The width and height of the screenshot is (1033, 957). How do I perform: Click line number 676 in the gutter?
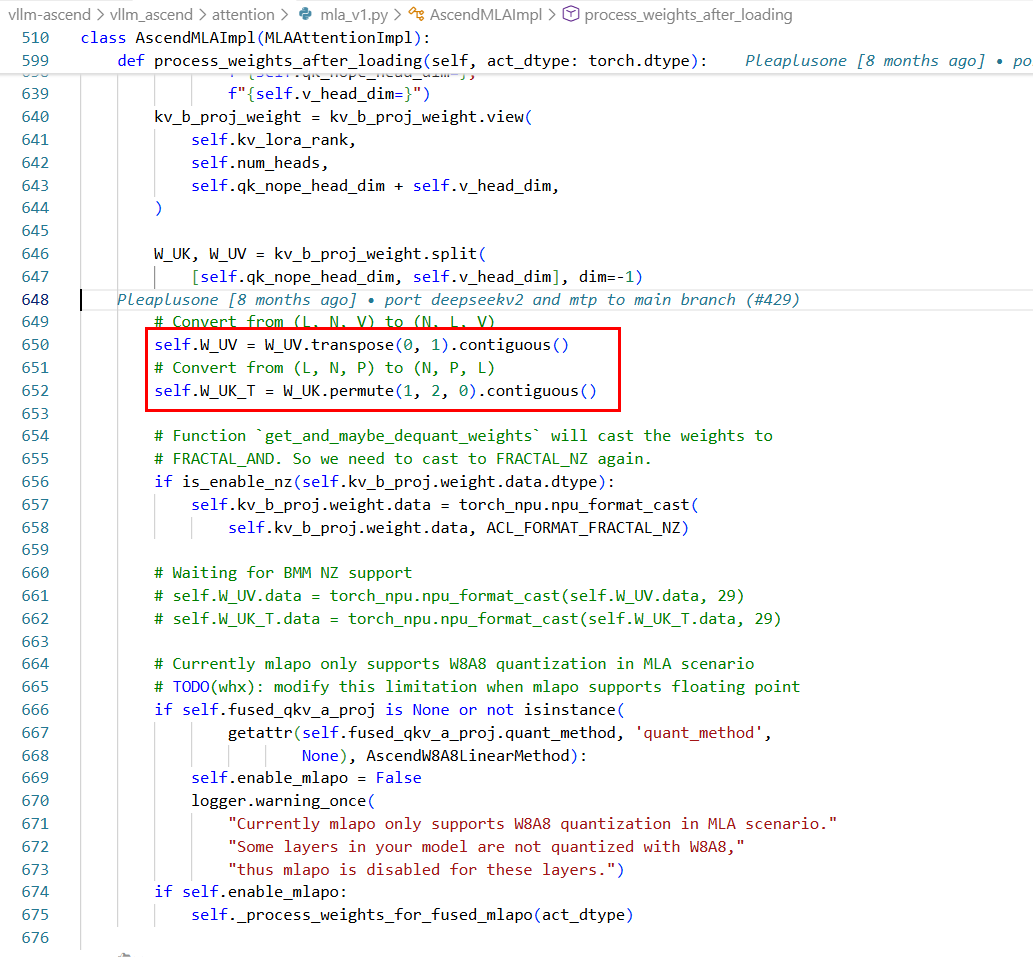click(x=35, y=938)
